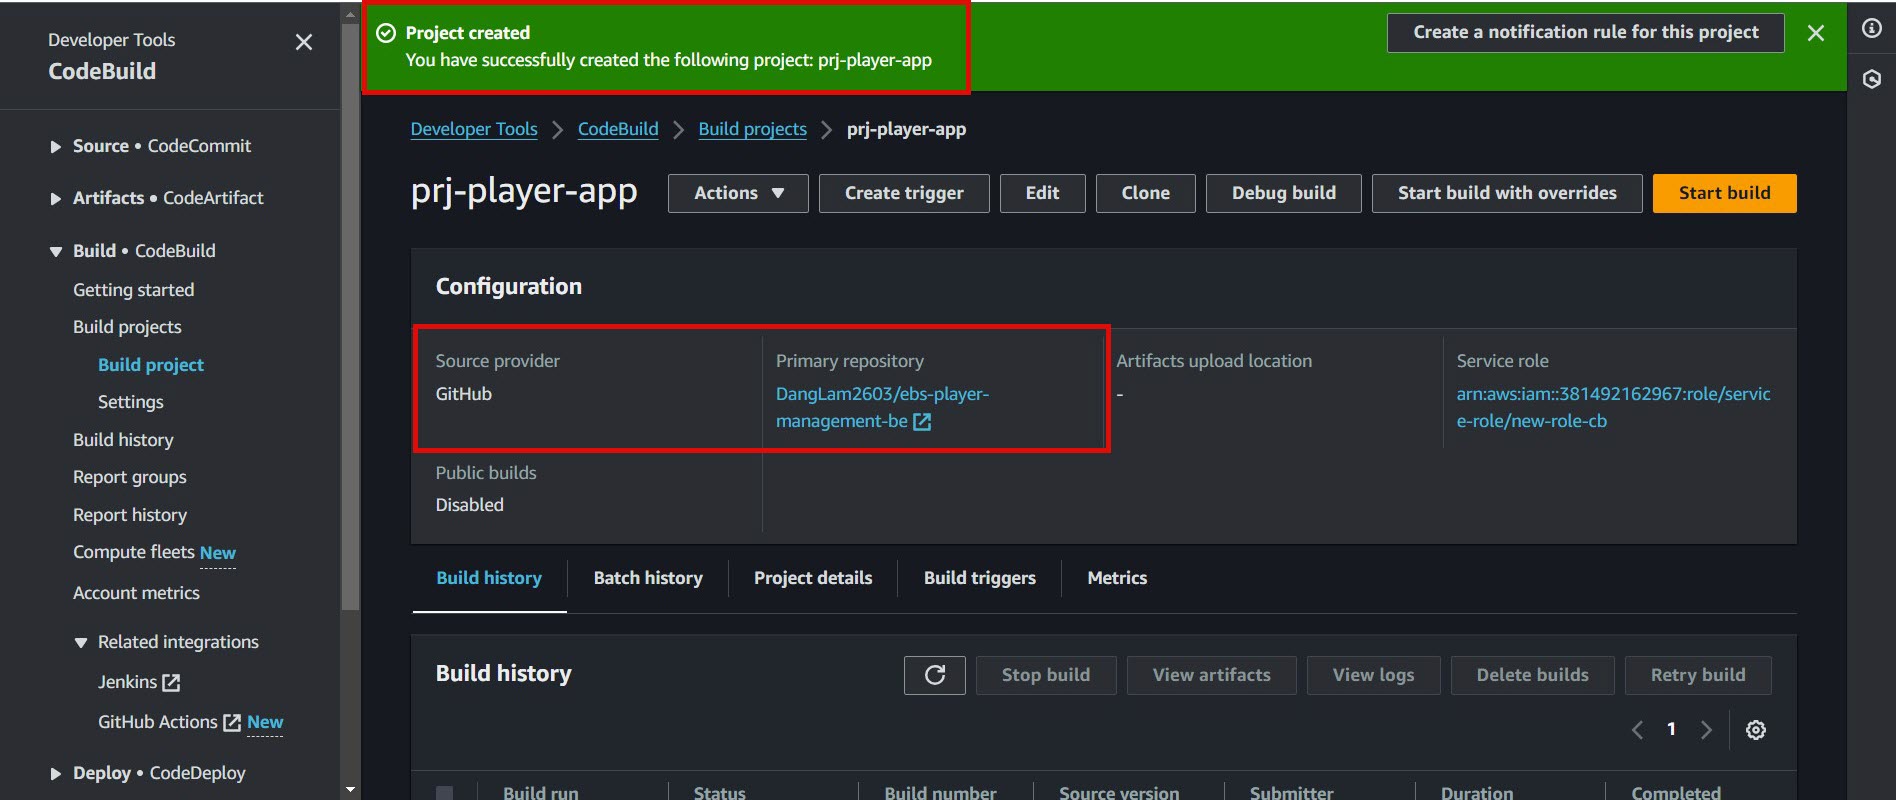1896x800 pixels.
Task: Create a notification rule for this project
Action: (x=1586, y=33)
